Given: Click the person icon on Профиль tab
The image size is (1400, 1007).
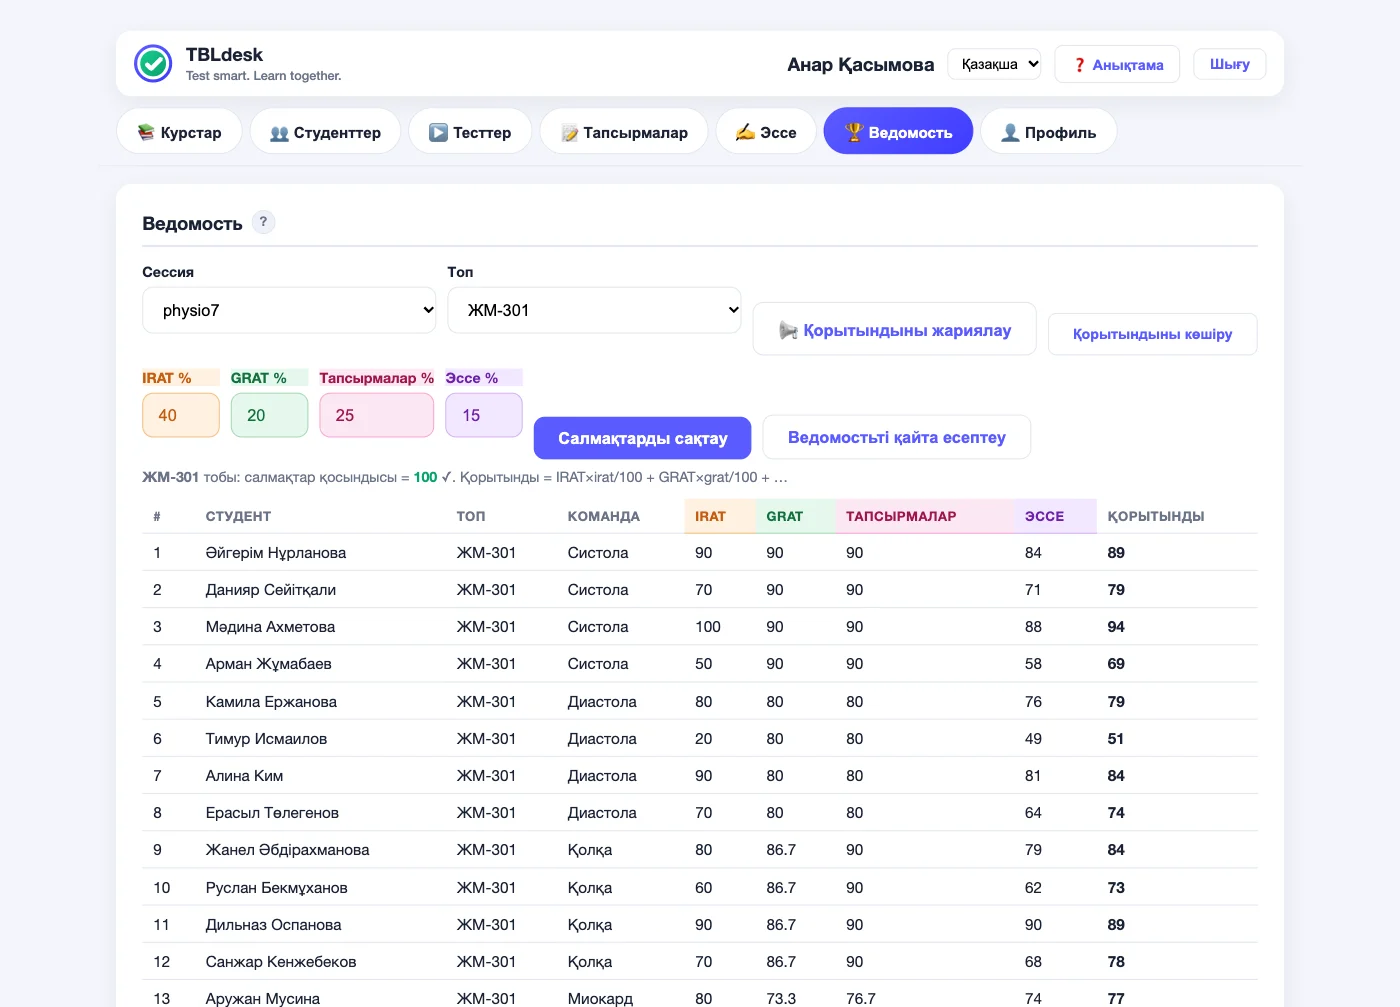Looking at the screenshot, I should pos(1010,132).
